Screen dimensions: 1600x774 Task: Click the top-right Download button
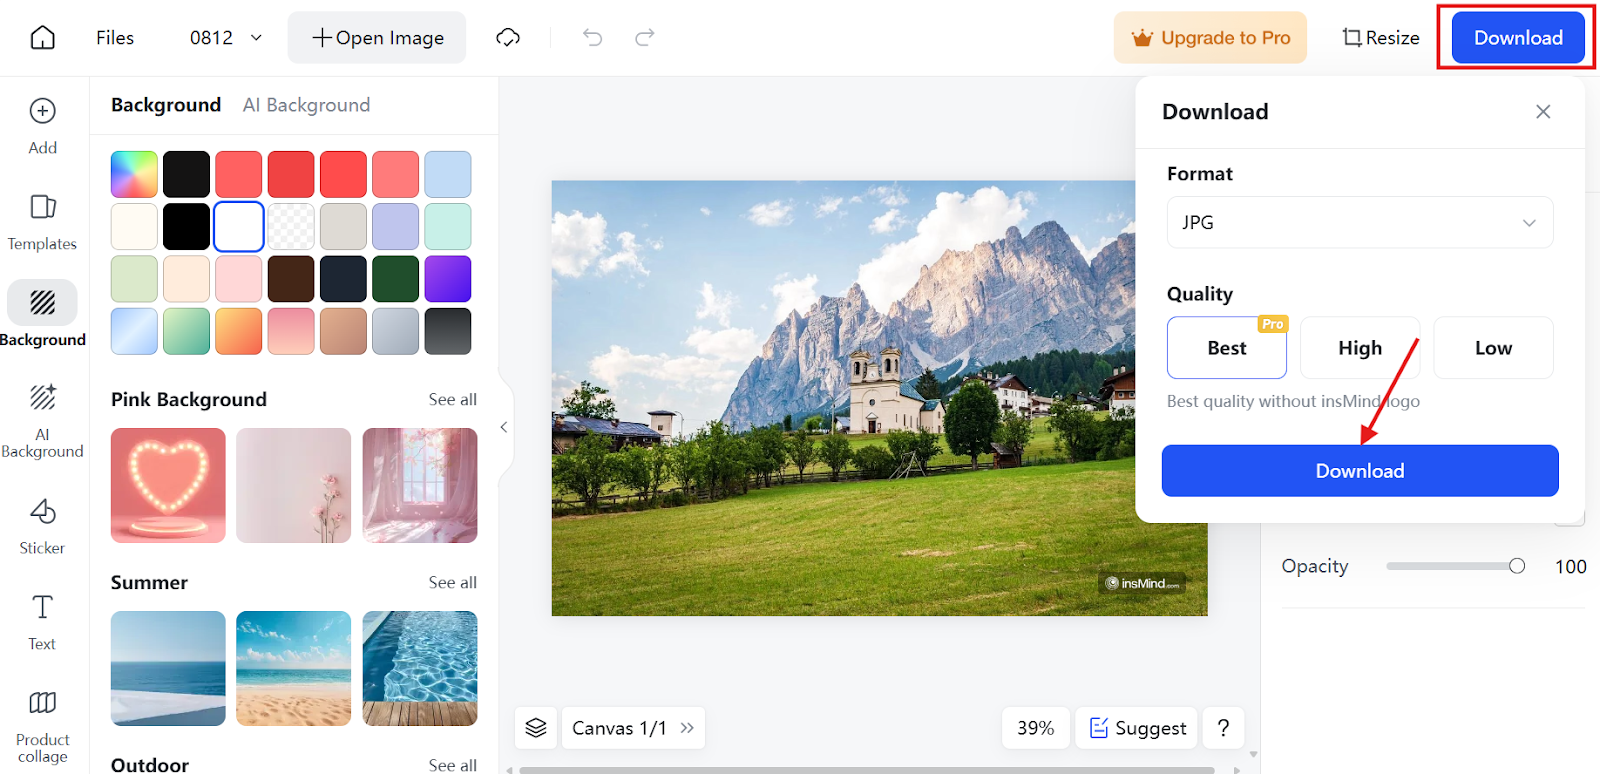pyautogui.click(x=1518, y=38)
